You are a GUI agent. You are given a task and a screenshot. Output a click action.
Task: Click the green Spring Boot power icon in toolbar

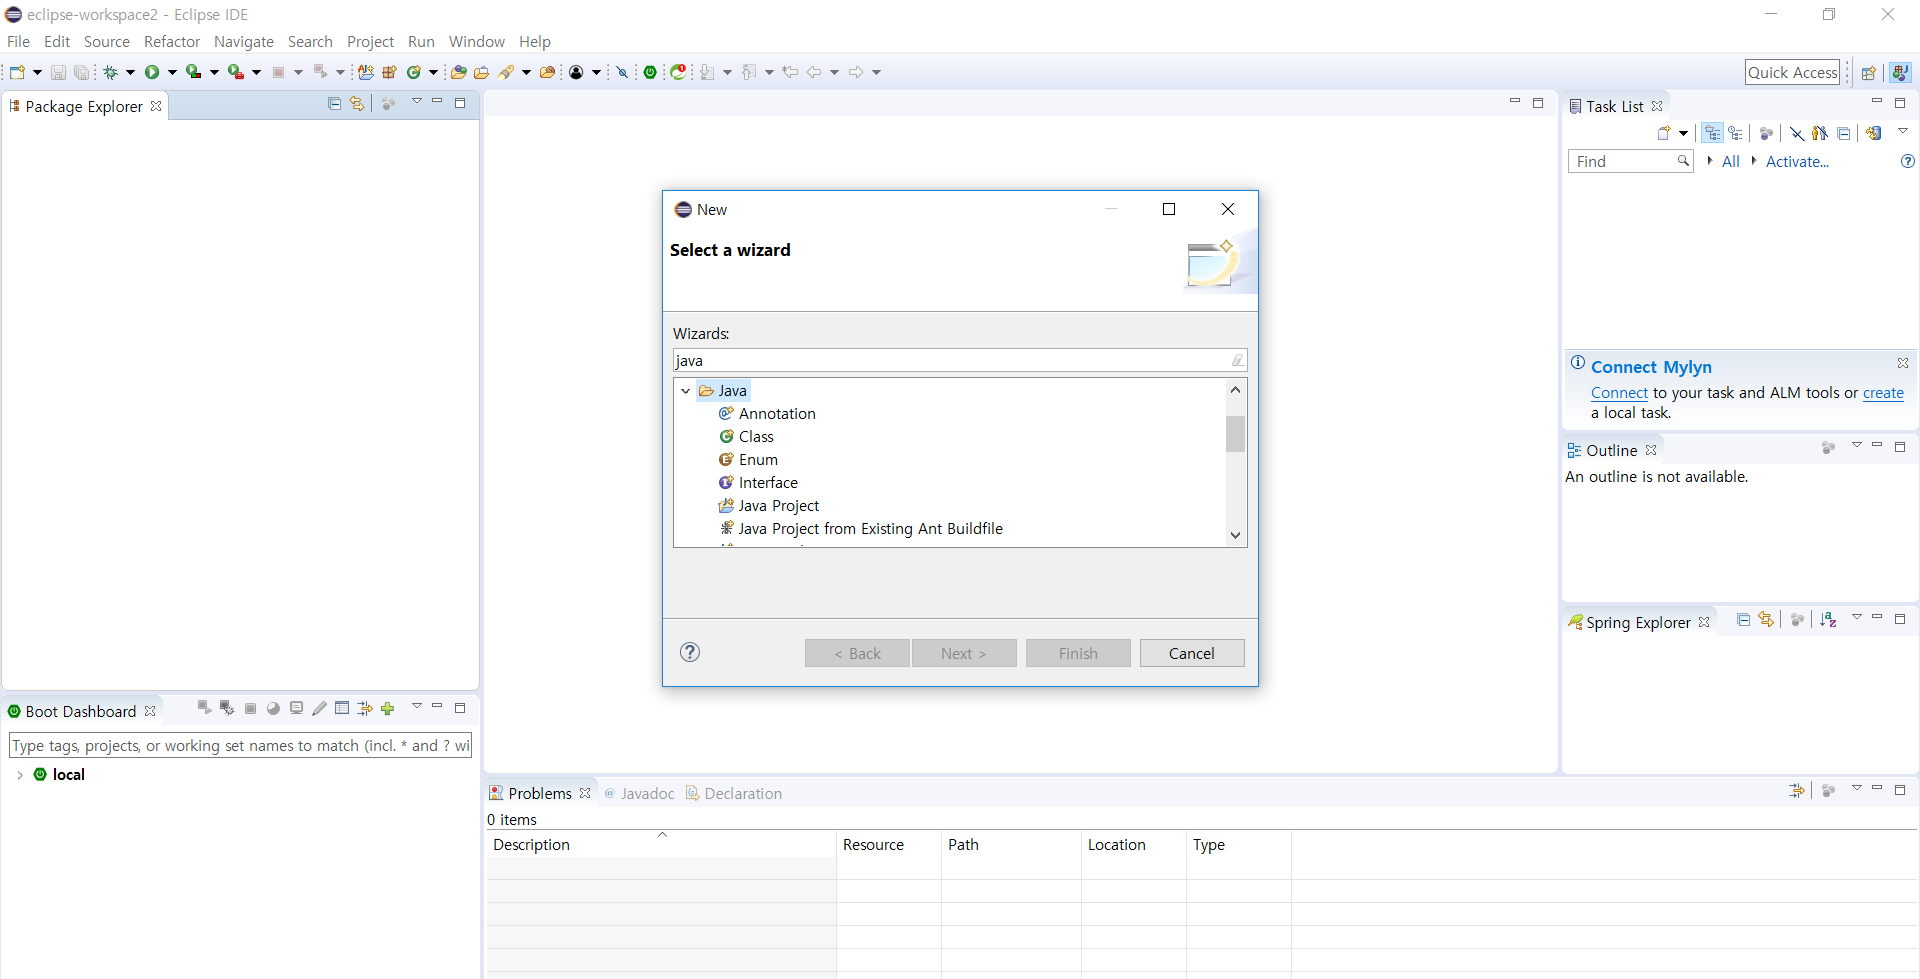tap(650, 72)
